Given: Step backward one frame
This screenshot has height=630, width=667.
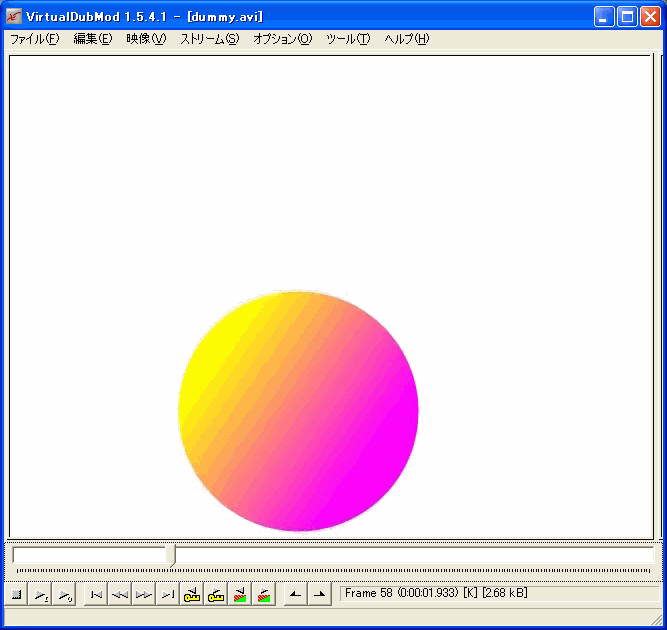Looking at the screenshot, I should [120, 594].
